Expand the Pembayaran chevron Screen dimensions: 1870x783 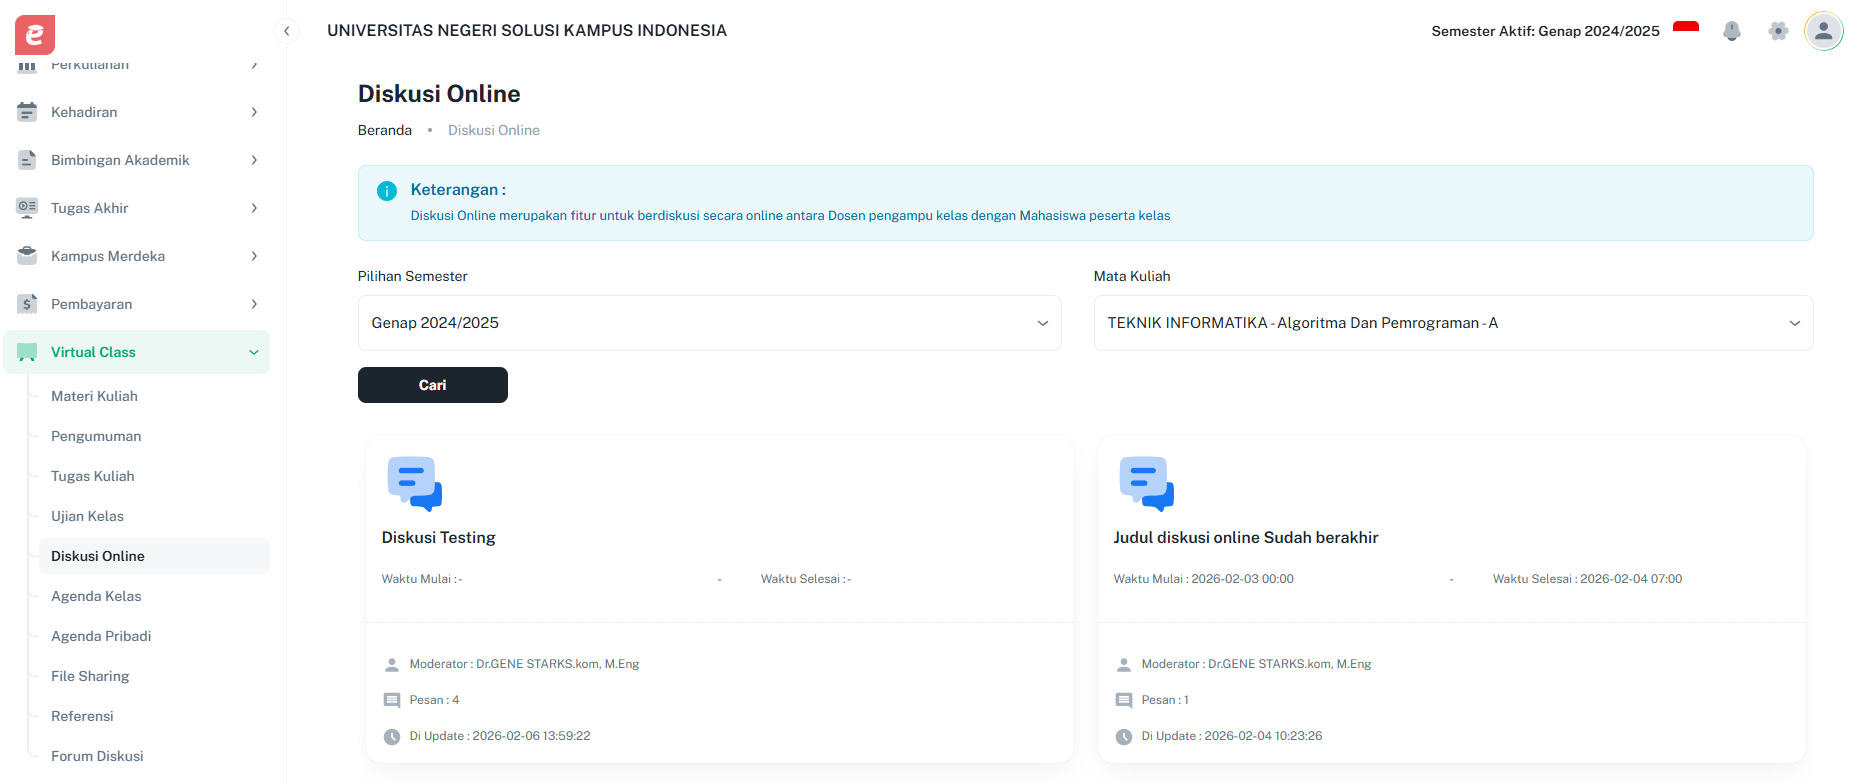[254, 304]
